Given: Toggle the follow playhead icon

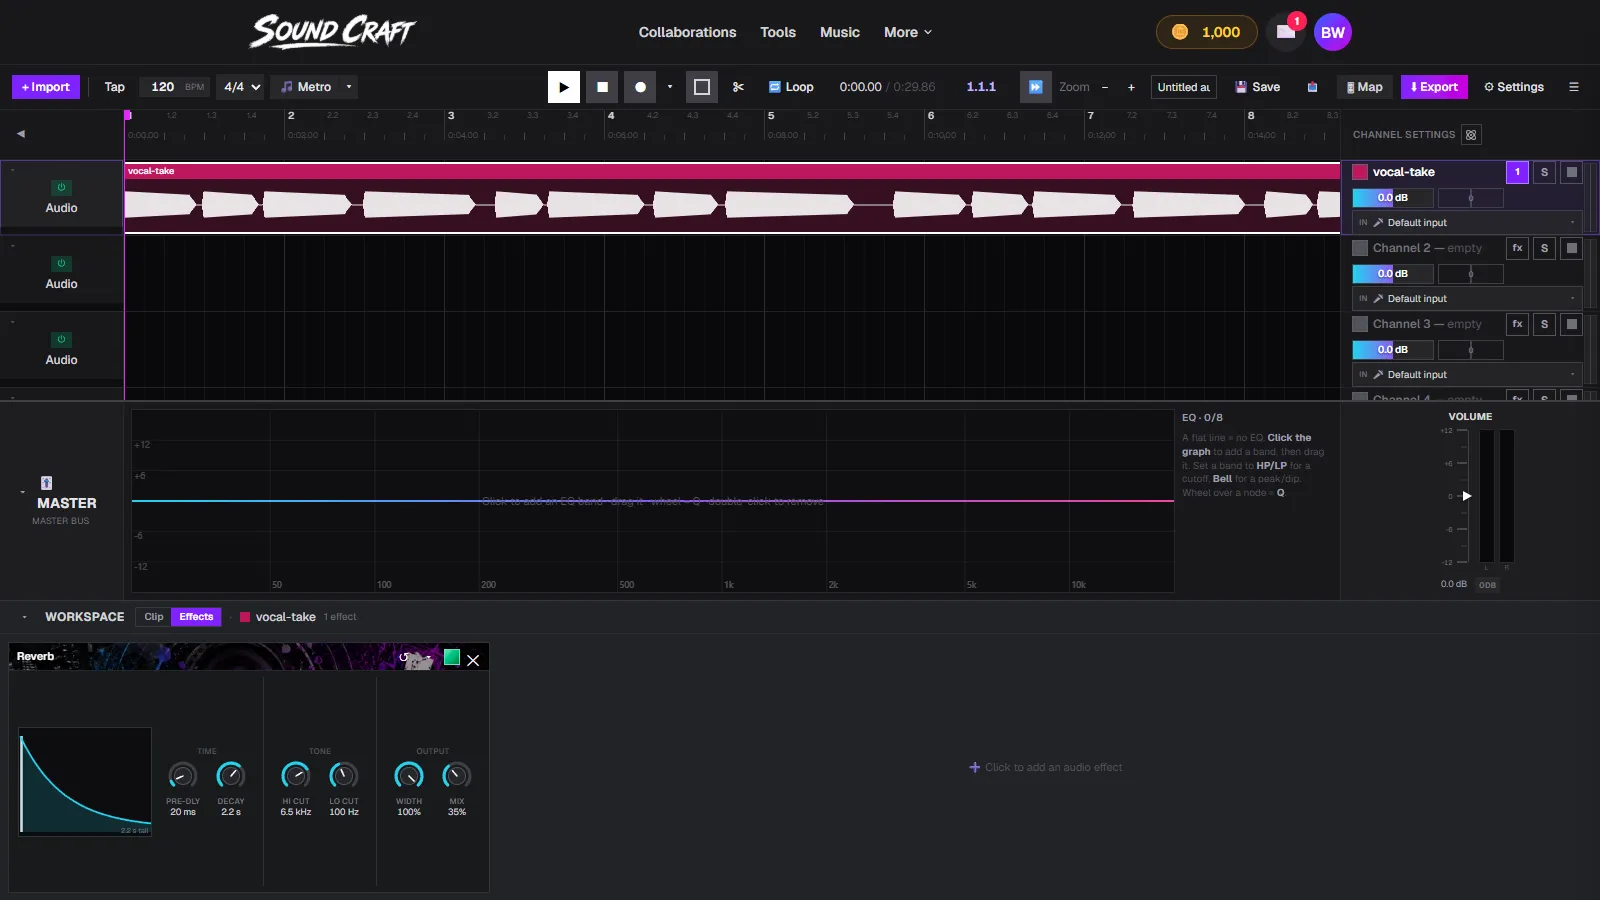Looking at the screenshot, I should (1036, 87).
